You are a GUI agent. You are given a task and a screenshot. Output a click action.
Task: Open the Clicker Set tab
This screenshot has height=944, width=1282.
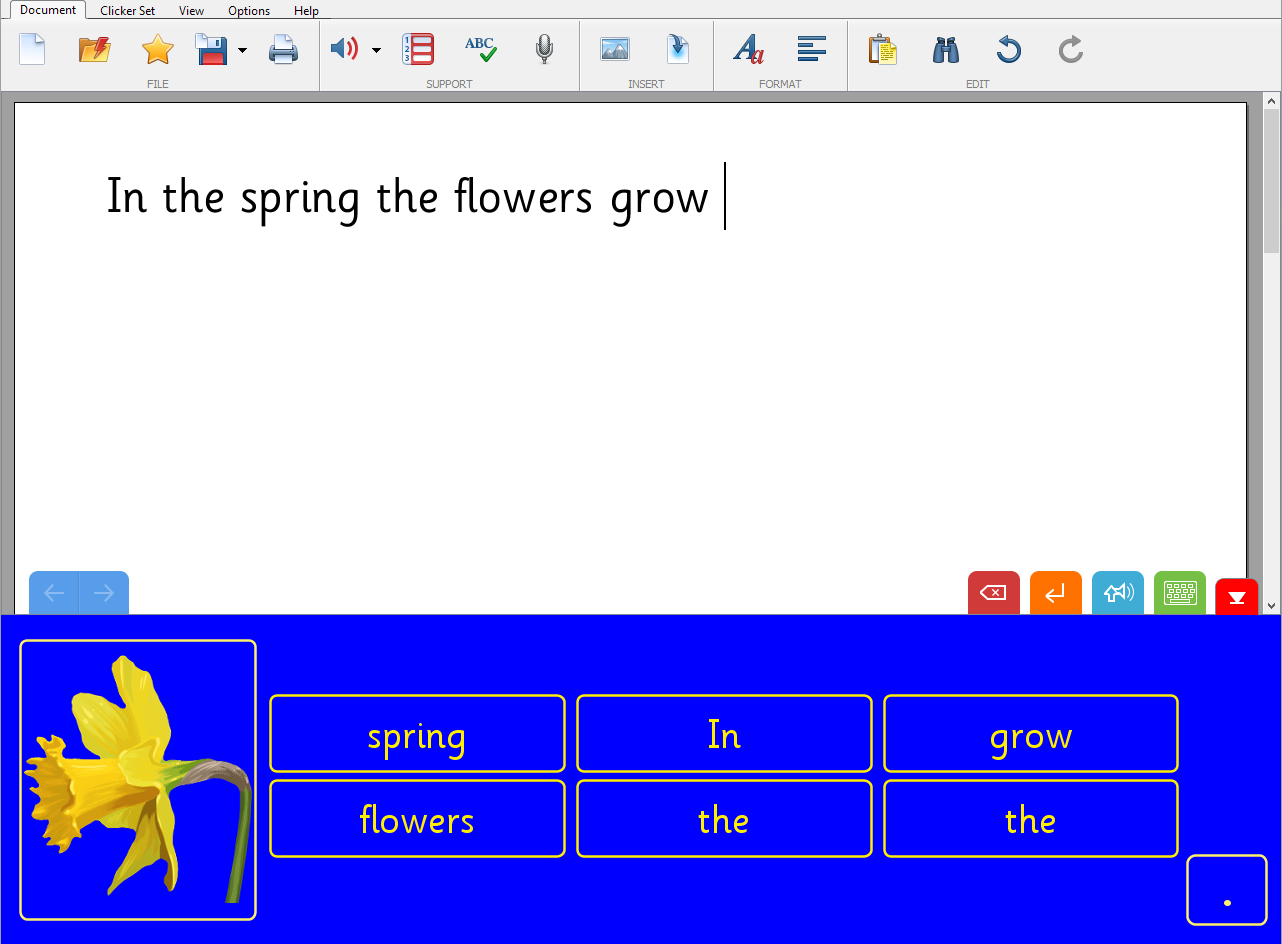click(x=128, y=11)
